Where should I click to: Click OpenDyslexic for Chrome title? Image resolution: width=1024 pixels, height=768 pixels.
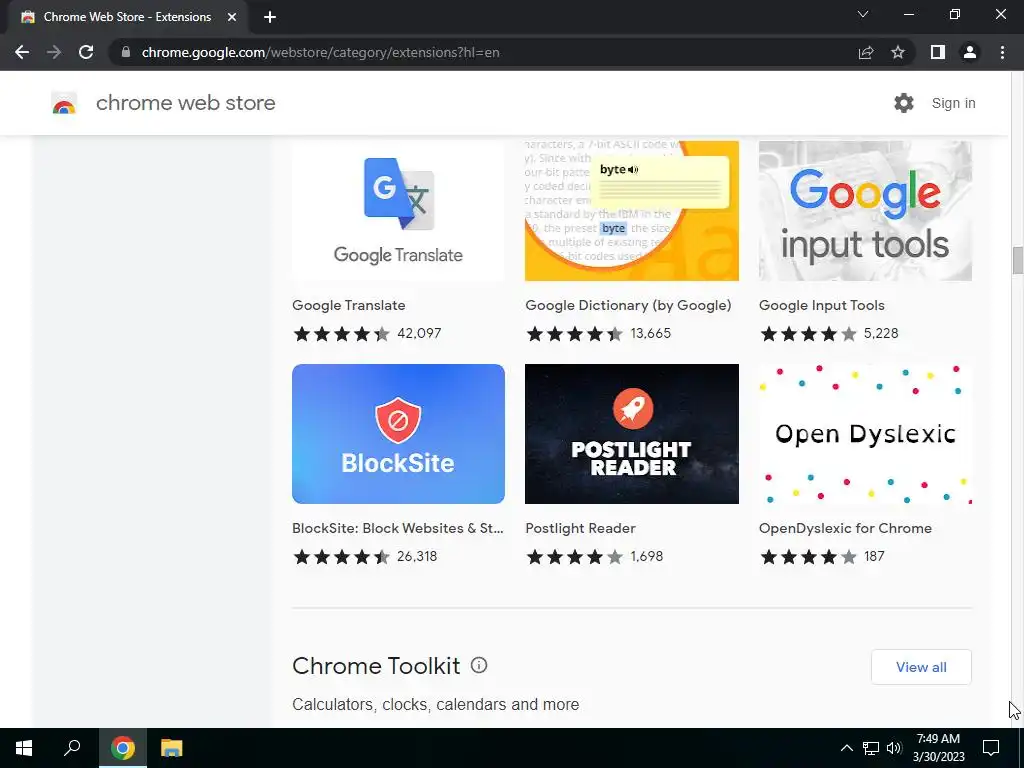click(x=845, y=528)
